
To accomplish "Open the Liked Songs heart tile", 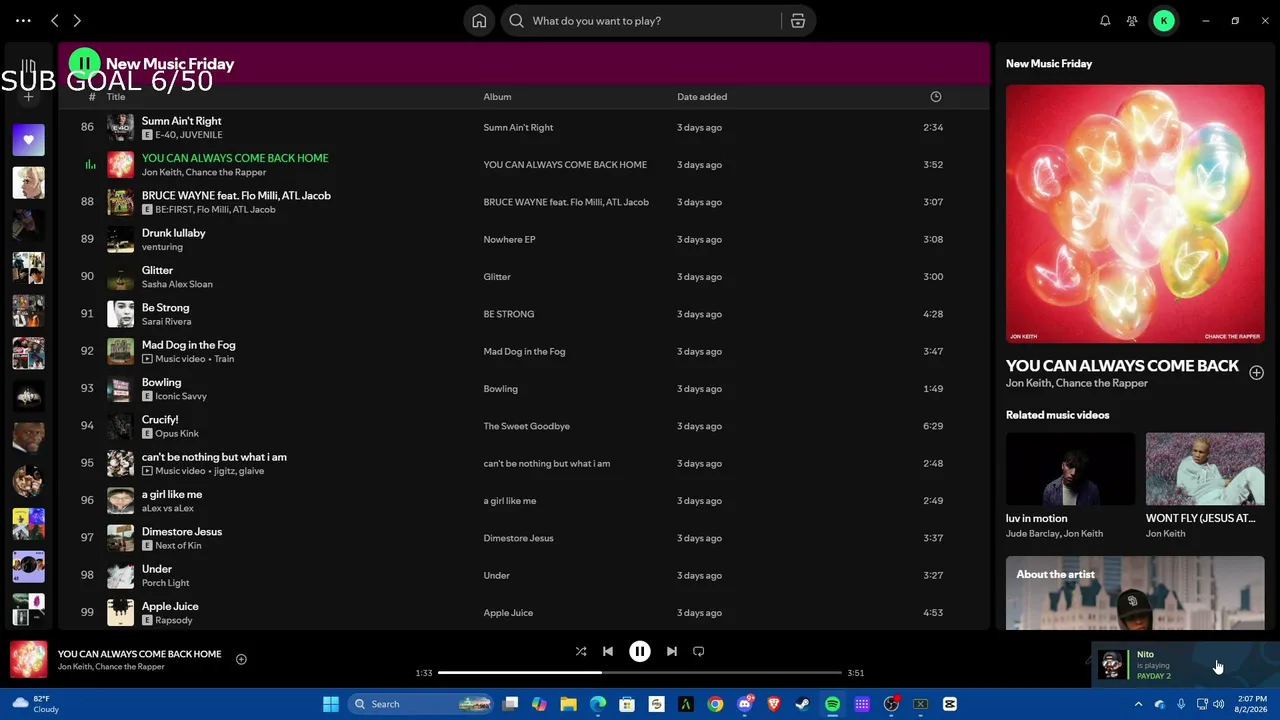I will pyautogui.click(x=29, y=140).
